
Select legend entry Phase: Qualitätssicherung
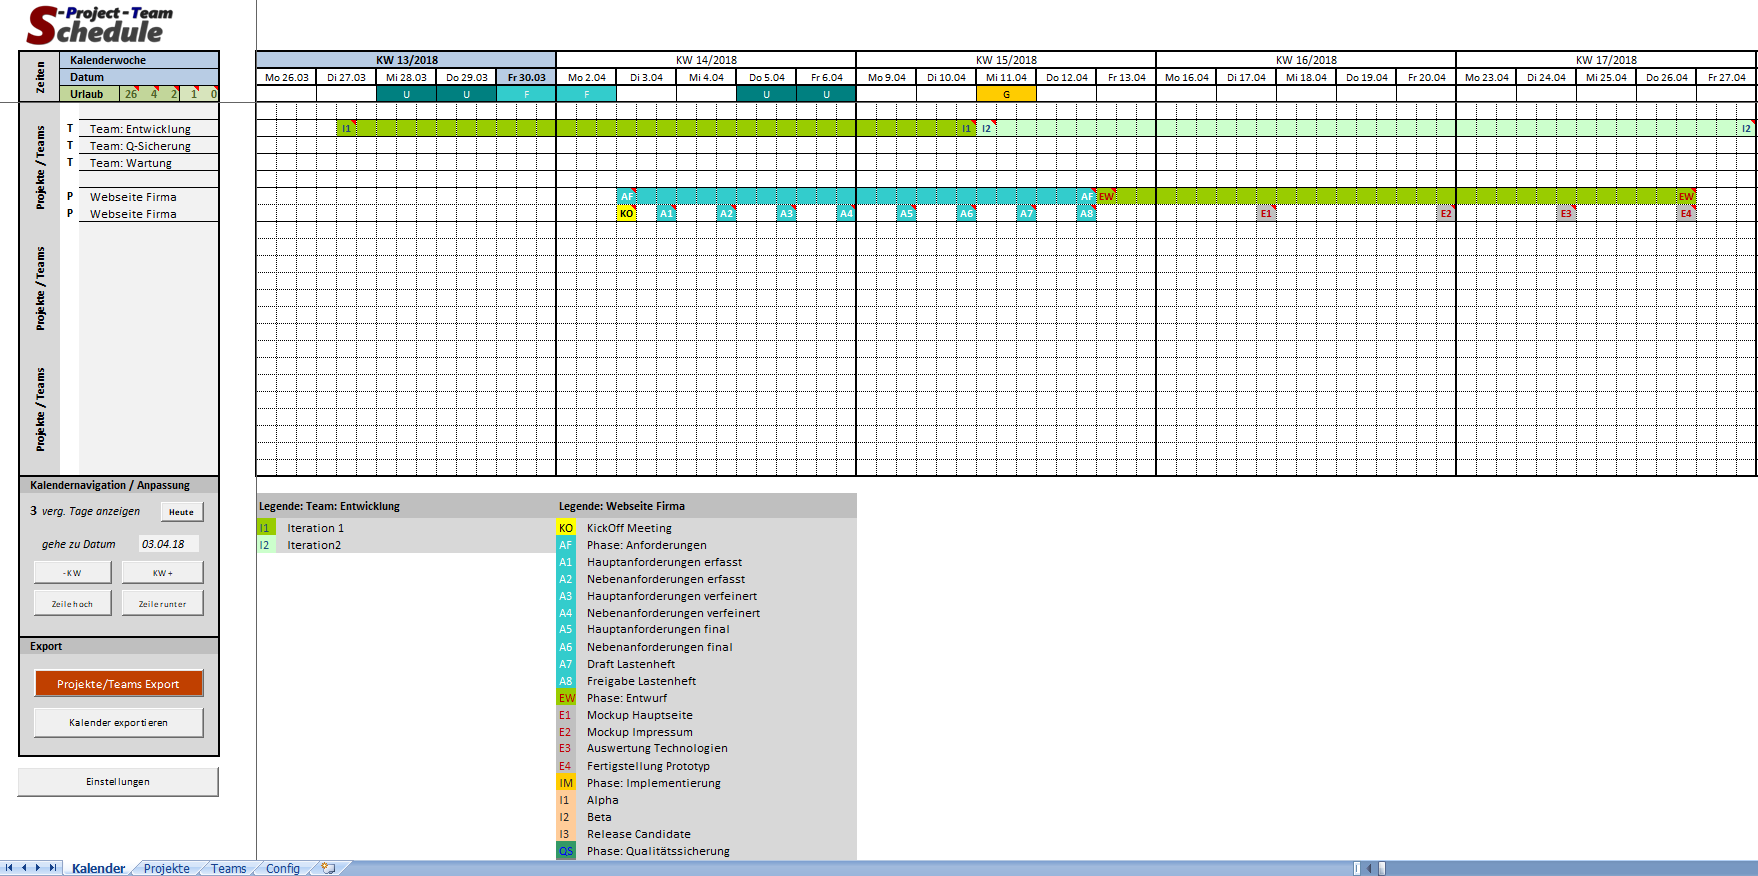click(658, 851)
